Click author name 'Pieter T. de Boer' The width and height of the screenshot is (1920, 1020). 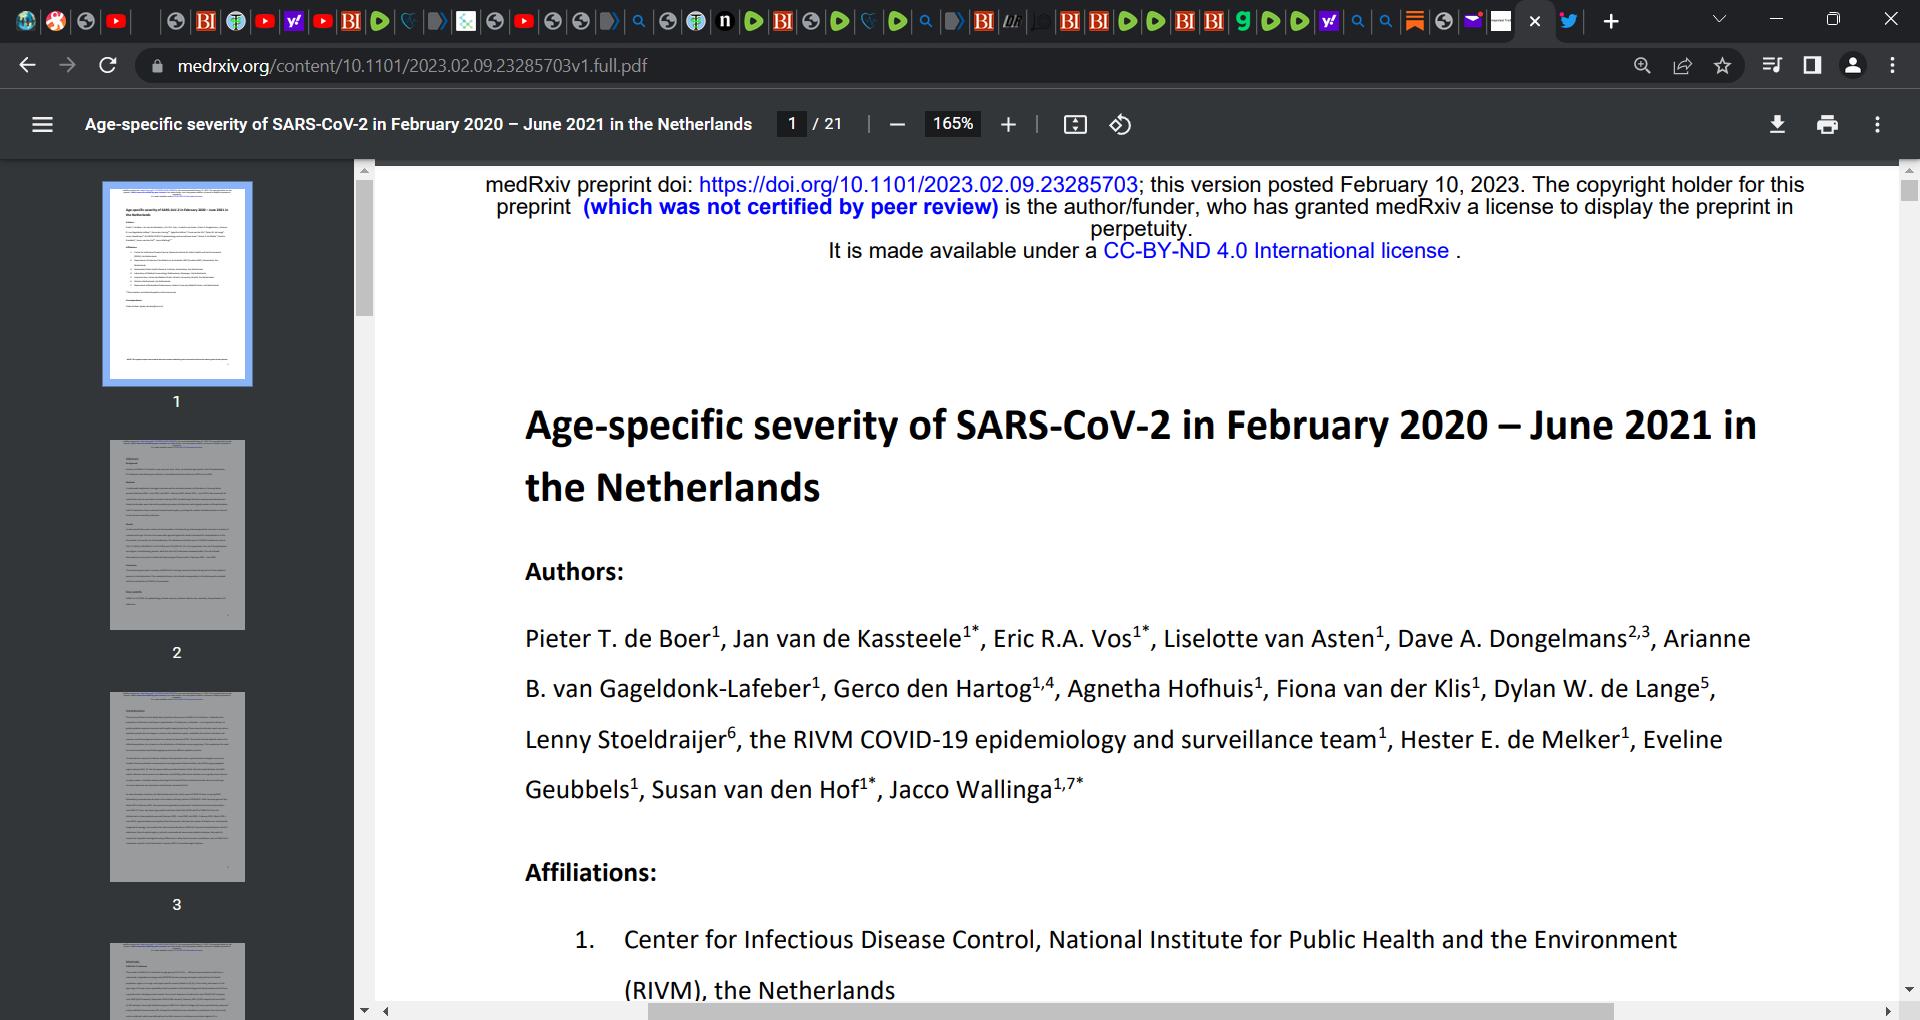[617, 639]
